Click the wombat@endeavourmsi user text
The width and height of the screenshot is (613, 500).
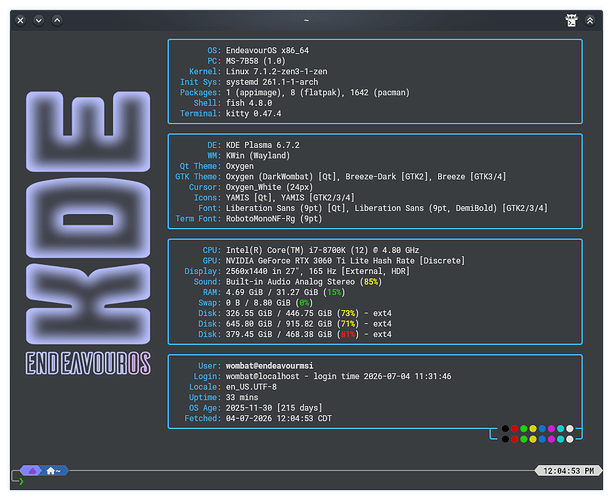pyautogui.click(x=269, y=366)
